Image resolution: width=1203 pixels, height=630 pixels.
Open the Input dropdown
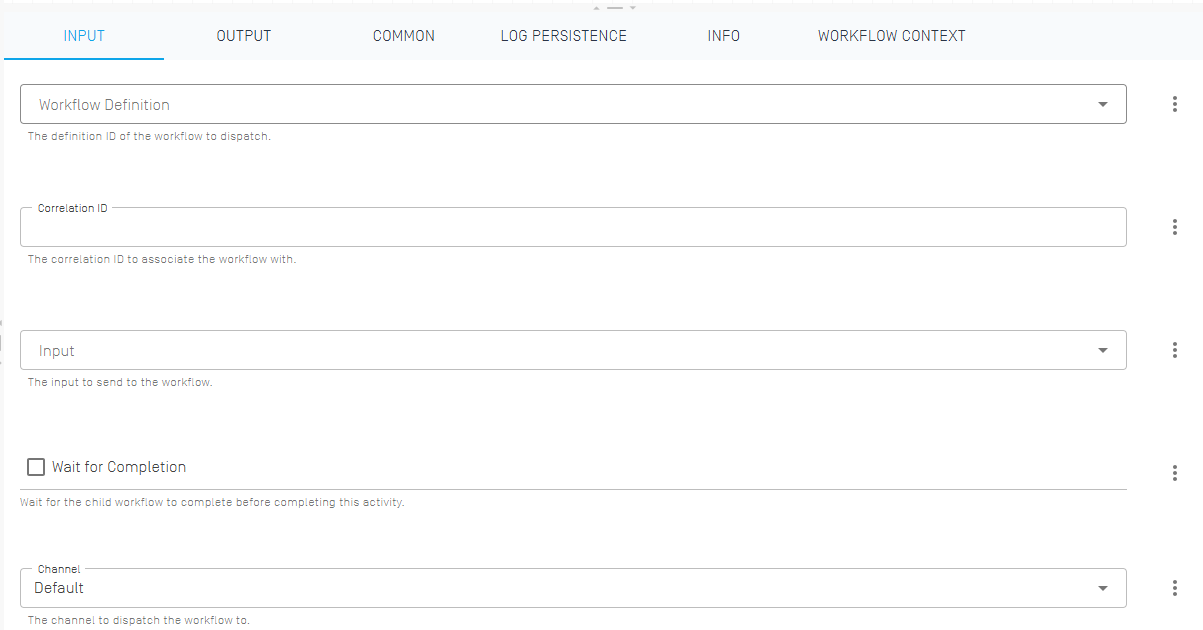(x=1103, y=350)
